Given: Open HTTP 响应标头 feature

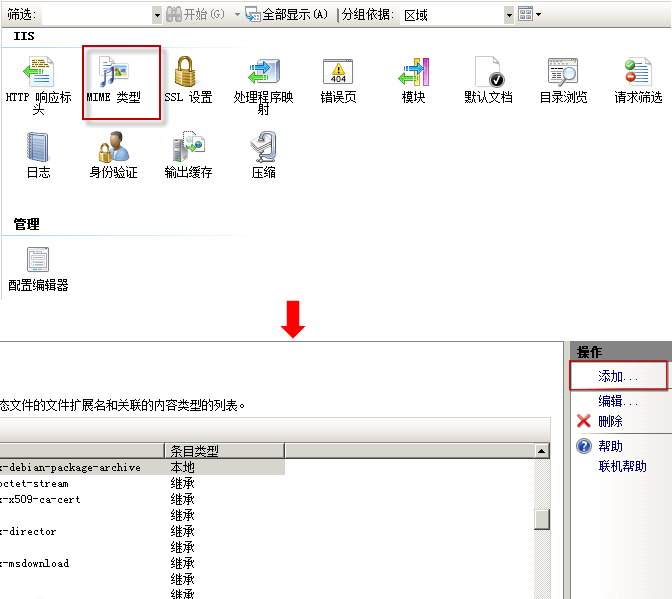Looking at the screenshot, I should pos(38,75).
